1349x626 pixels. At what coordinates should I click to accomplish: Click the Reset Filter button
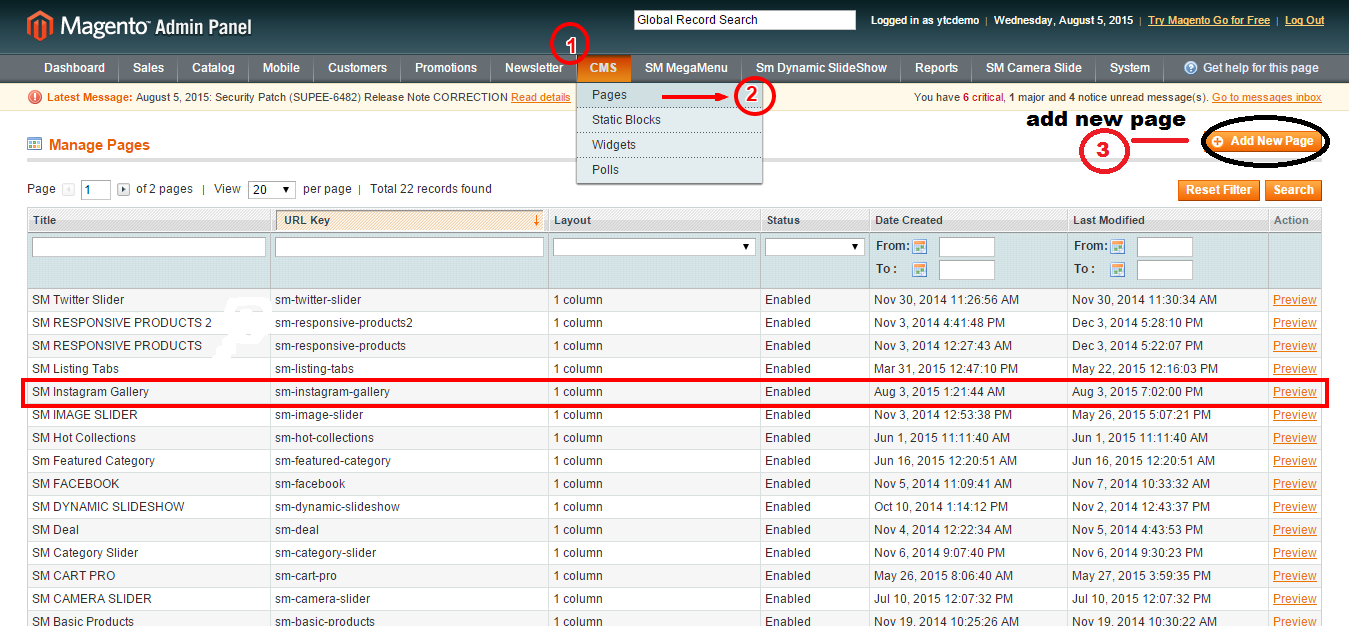tap(1219, 190)
